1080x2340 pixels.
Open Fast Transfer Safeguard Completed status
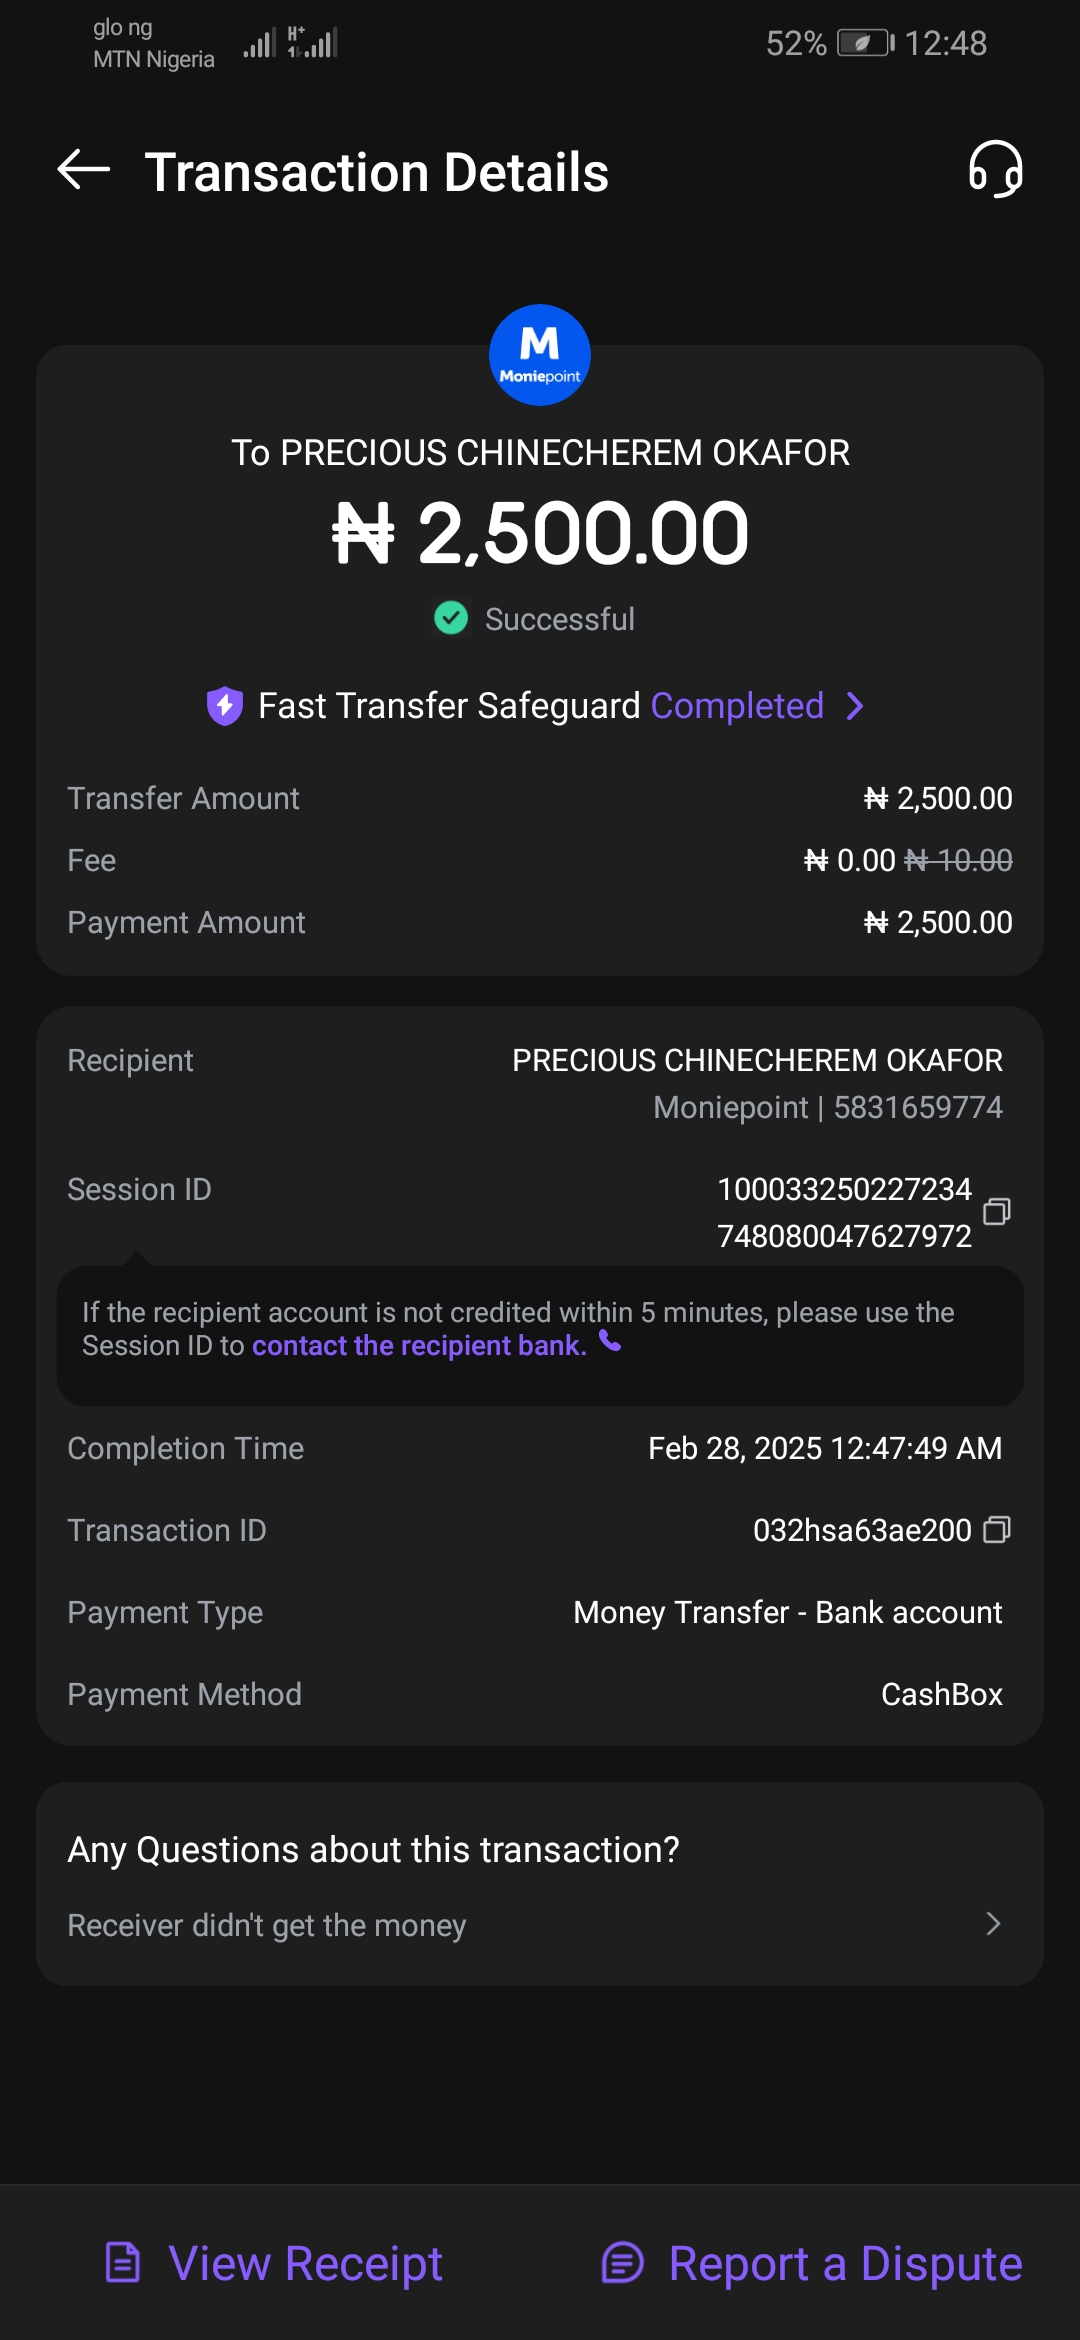(x=737, y=706)
